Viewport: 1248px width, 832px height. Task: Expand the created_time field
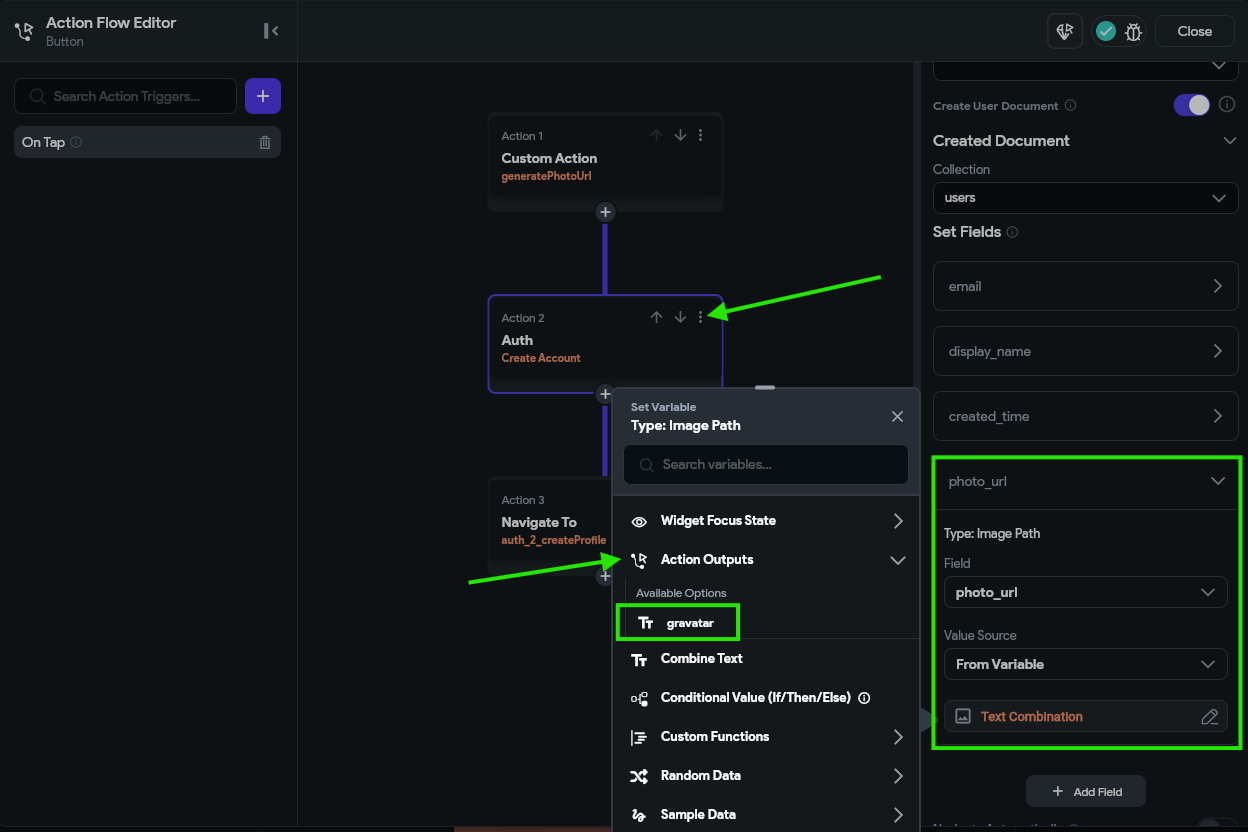click(x=1085, y=416)
